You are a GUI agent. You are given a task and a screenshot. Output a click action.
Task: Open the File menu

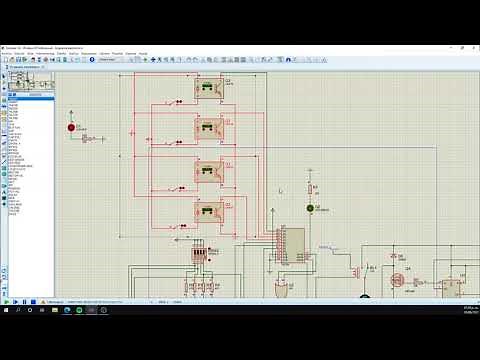point(7,53)
